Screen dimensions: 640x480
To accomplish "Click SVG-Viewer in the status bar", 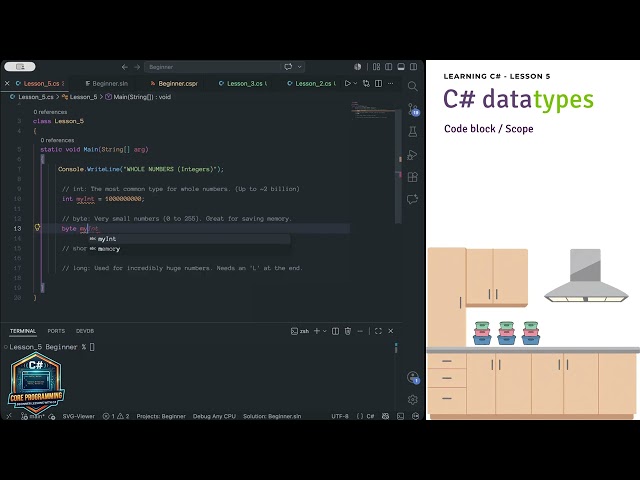I will (x=78, y=416).
